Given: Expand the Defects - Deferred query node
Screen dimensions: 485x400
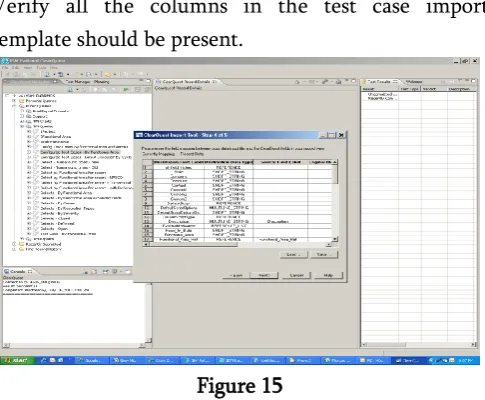Looking at the screenshot, I should (29, 224).
